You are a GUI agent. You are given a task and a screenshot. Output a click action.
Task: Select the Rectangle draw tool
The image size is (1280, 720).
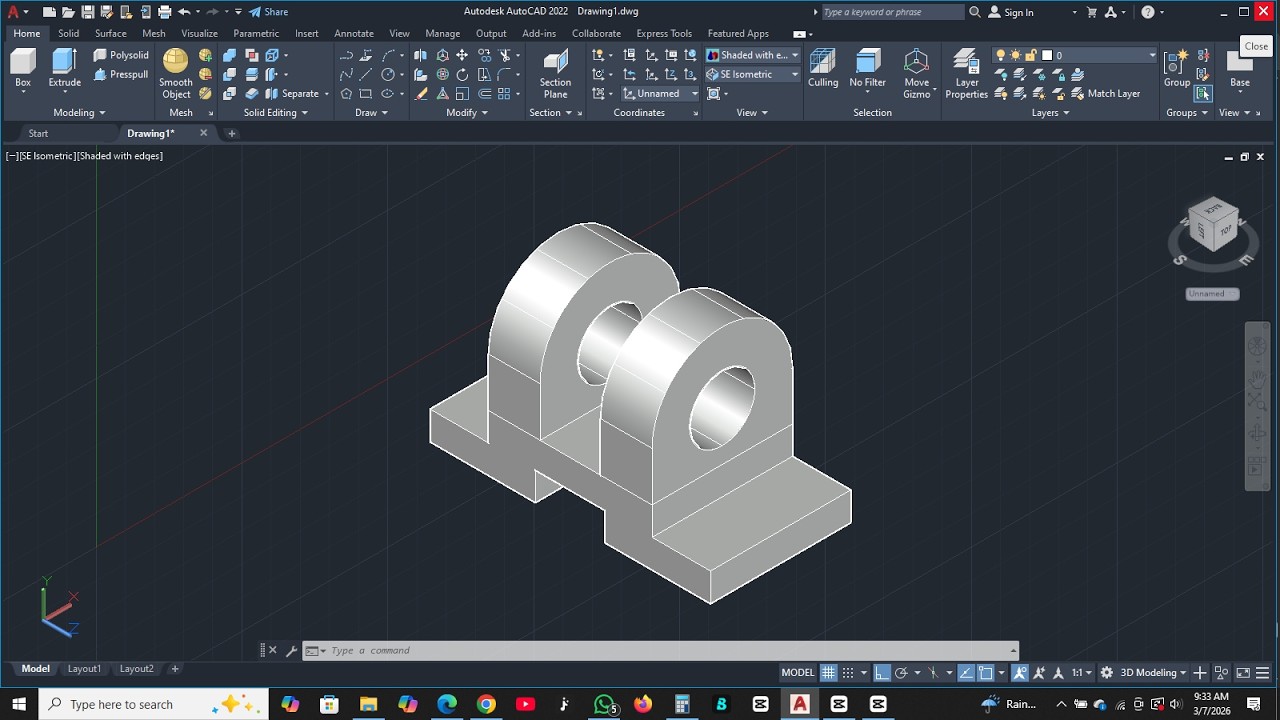tap(366, 93)
